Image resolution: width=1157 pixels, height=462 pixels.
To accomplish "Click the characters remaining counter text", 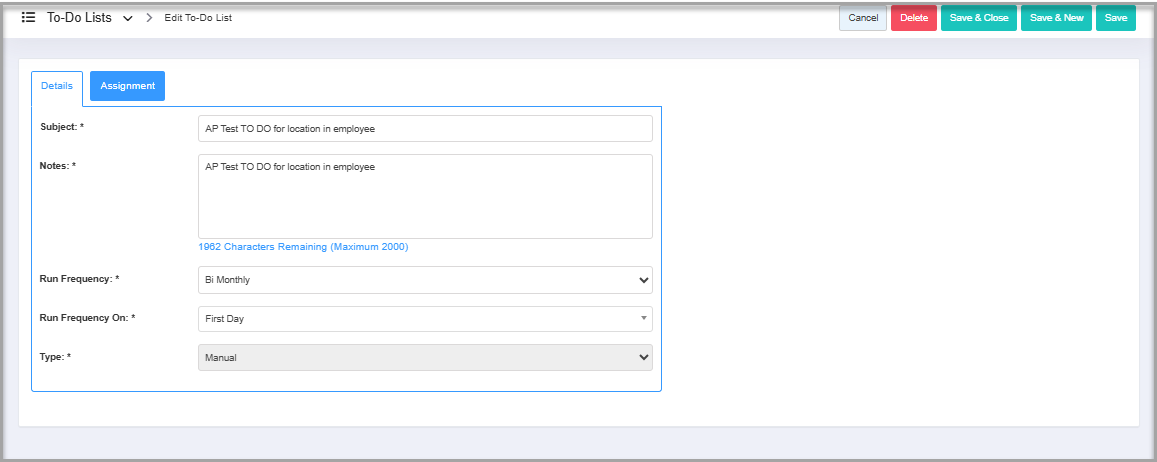I will pos(303,247).
